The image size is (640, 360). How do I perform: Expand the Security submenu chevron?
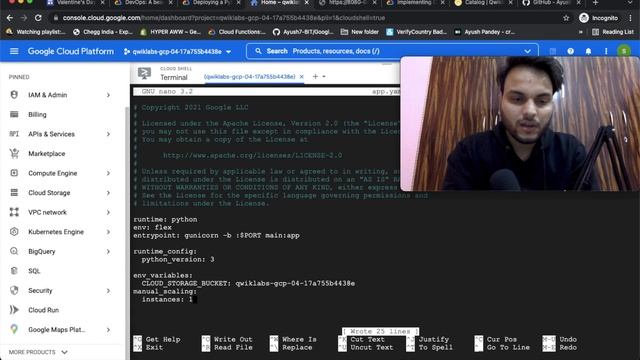click(x=108, y=291)
